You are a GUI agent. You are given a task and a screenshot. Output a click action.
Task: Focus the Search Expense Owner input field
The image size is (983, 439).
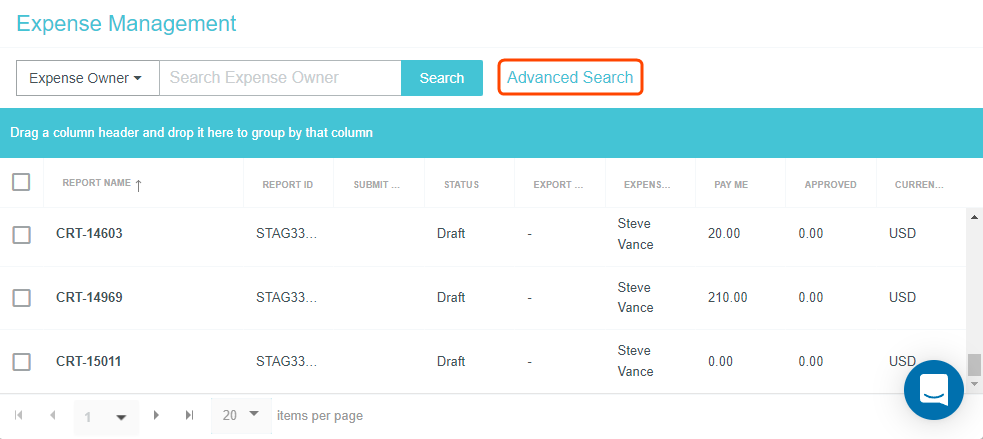point(280,78)
